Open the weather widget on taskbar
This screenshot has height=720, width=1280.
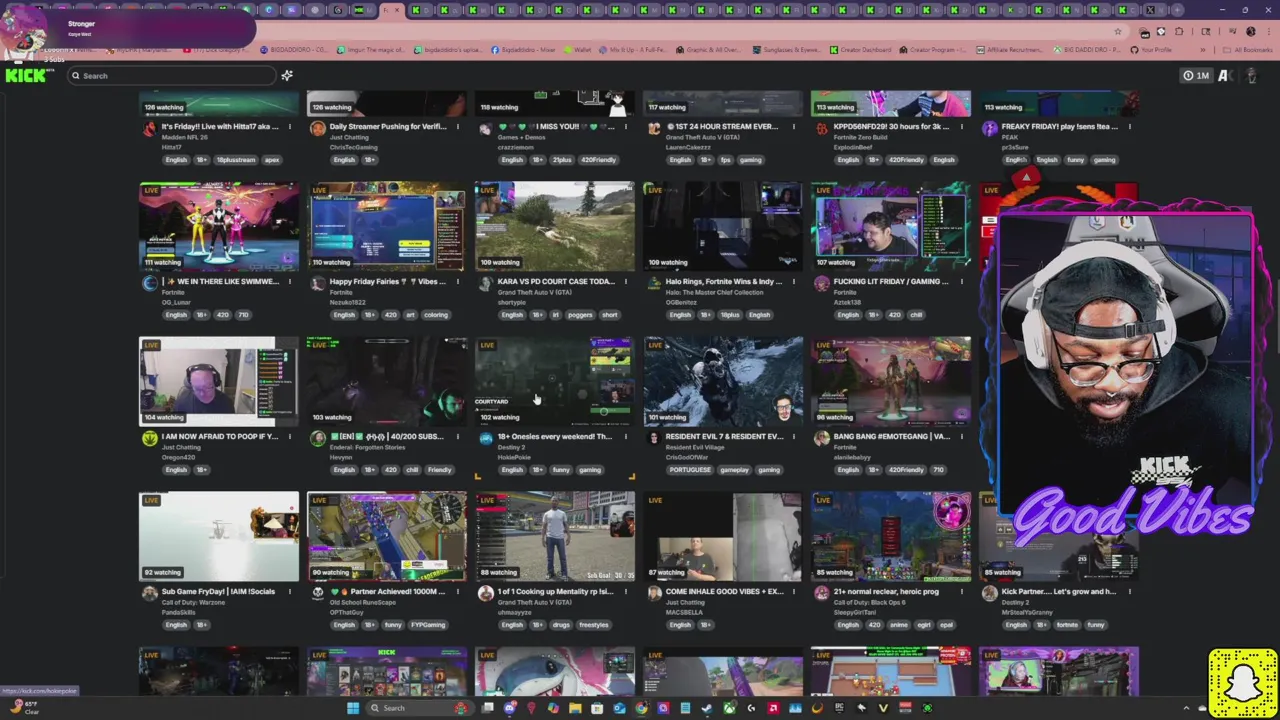[24, 708]
